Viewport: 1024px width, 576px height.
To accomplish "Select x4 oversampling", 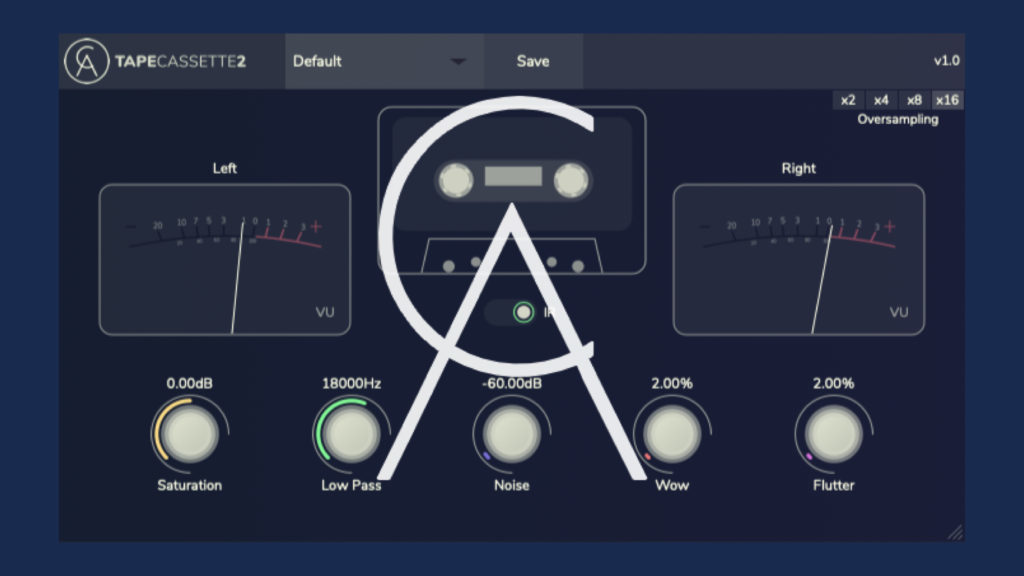I will [881, 100].
